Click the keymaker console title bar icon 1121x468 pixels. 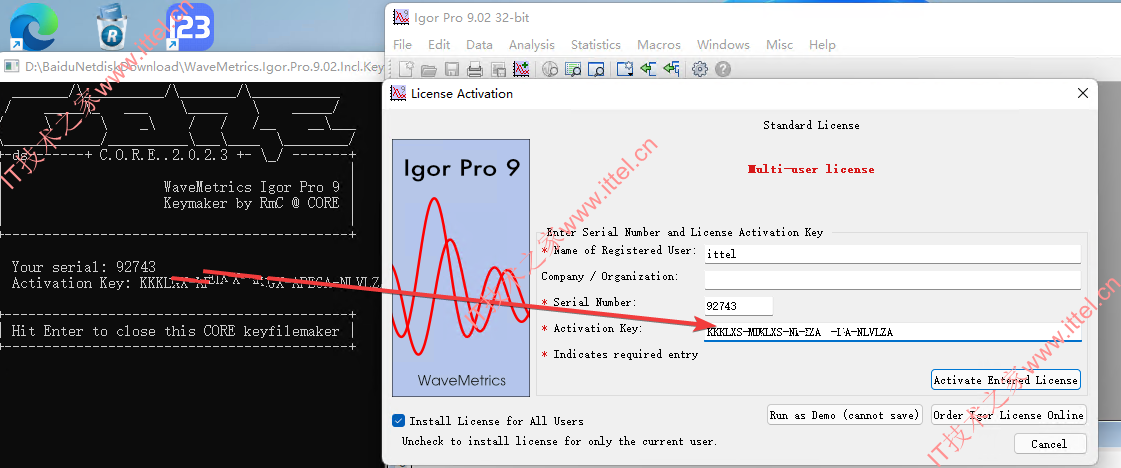pos(11,66)
